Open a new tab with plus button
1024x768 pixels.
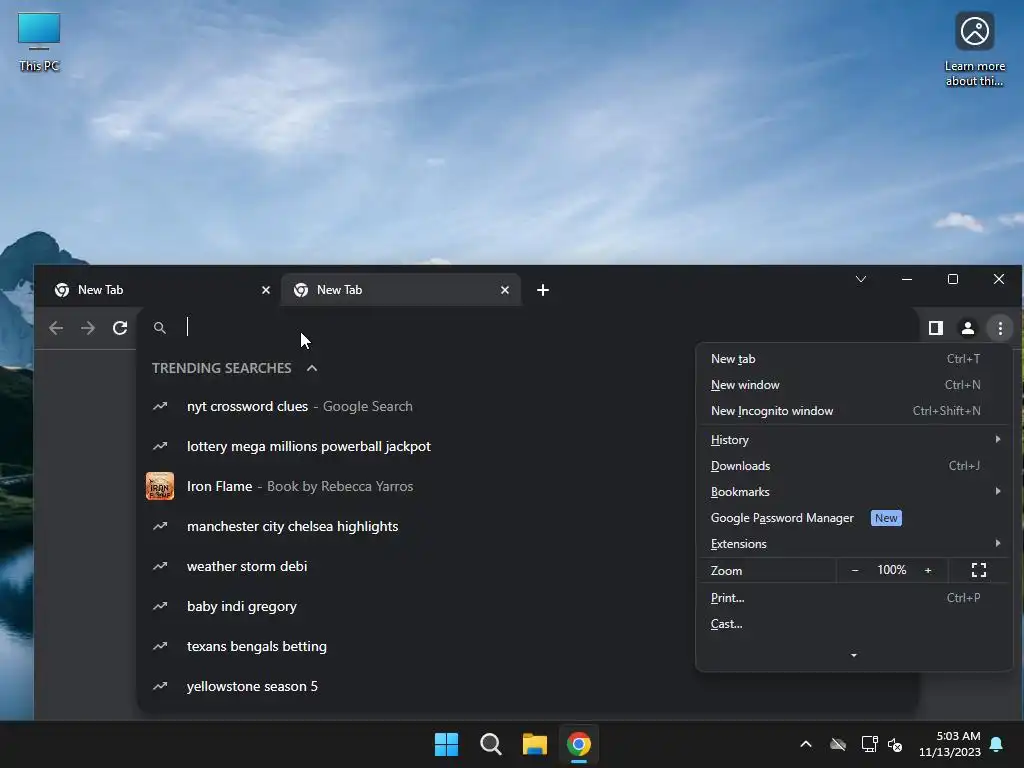pyautogui.click(x=543, y=290)
